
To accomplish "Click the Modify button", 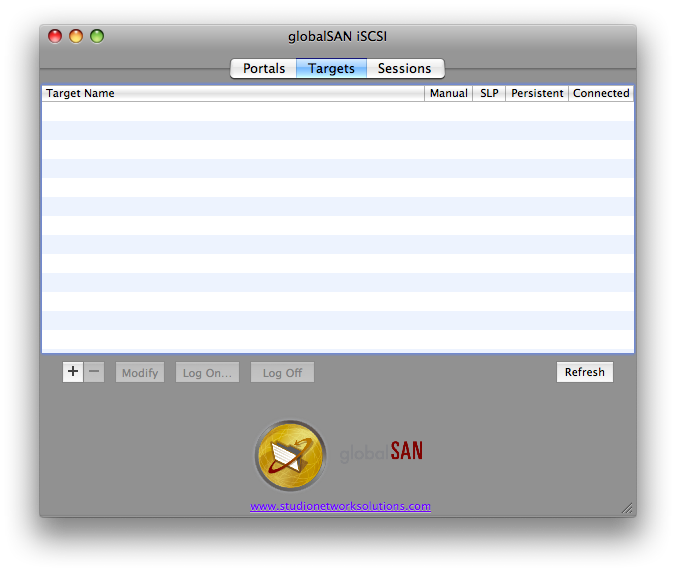I will point(140,372).
